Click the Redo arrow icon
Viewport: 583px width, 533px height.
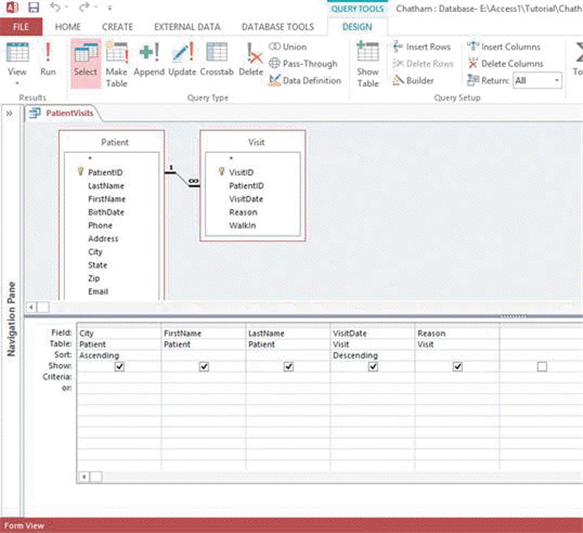point(84,7)
